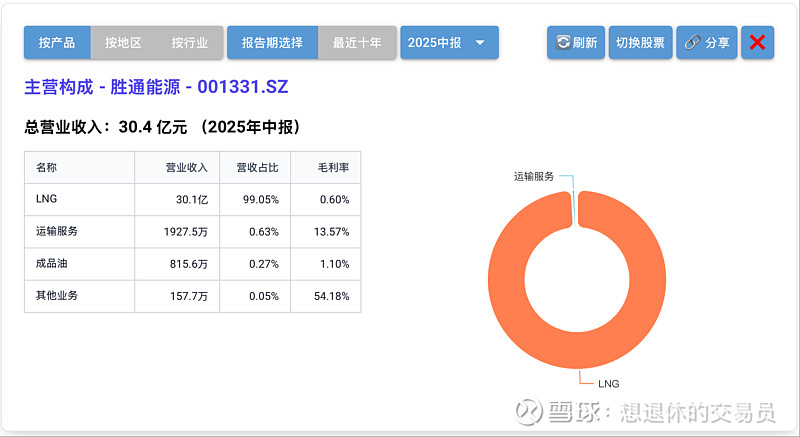The image size is (800, 437).
Task: Click the 分享 share button
Action: coord(707,42)
